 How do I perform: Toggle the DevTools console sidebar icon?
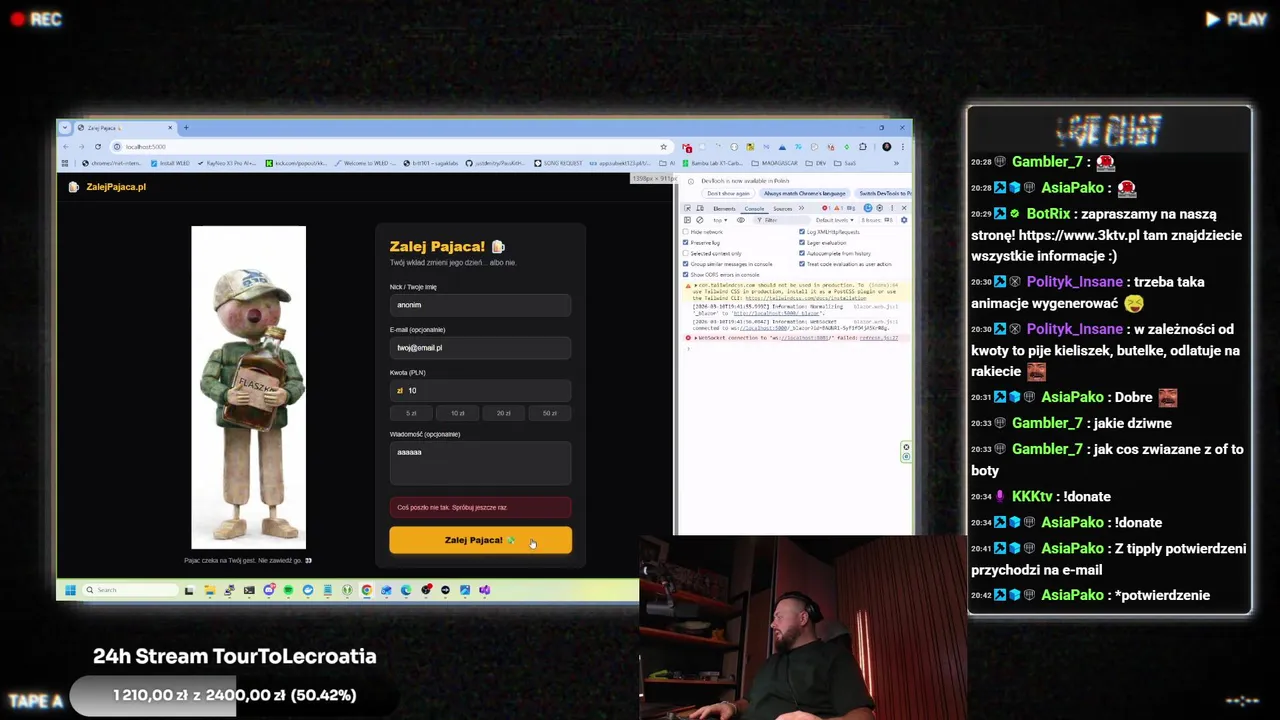[x=687, y=220]
